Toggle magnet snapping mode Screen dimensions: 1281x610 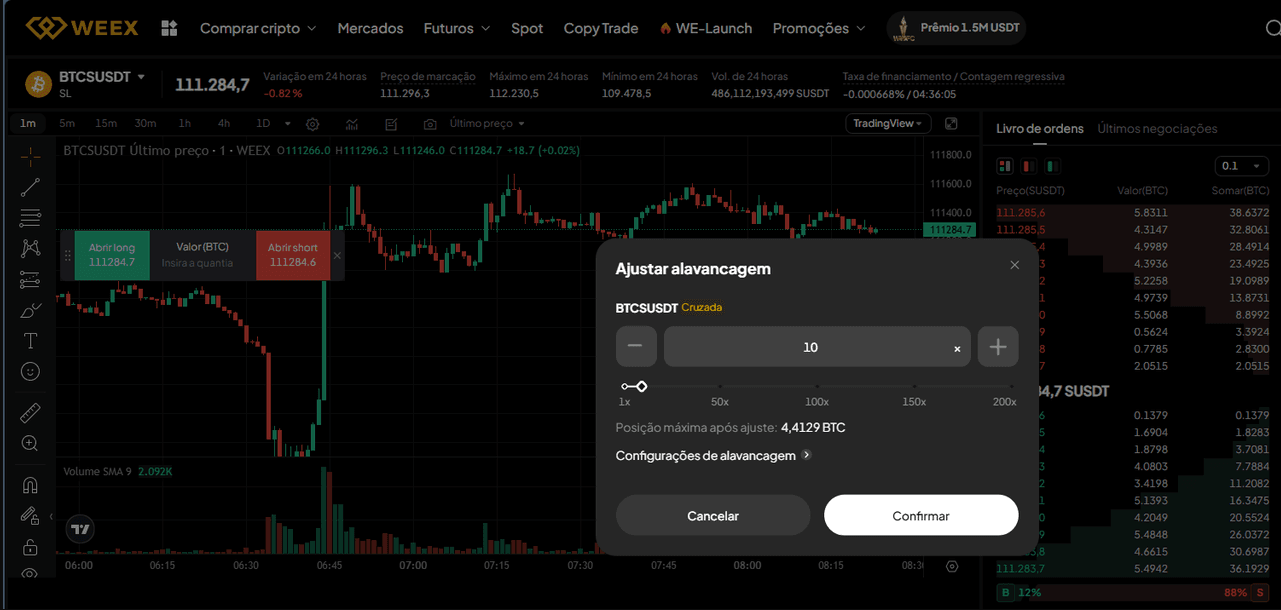30,484
